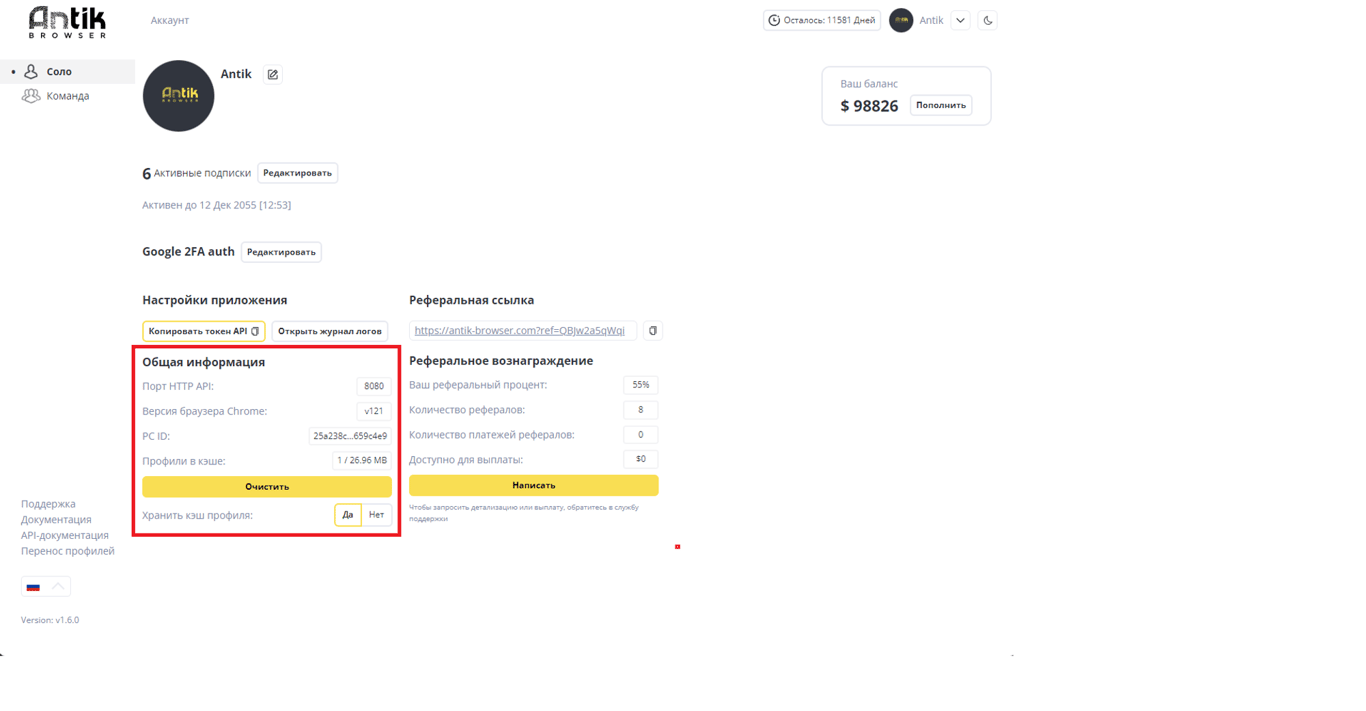
Task: Click Открыть журнал логов button
Action: point(330,331)
